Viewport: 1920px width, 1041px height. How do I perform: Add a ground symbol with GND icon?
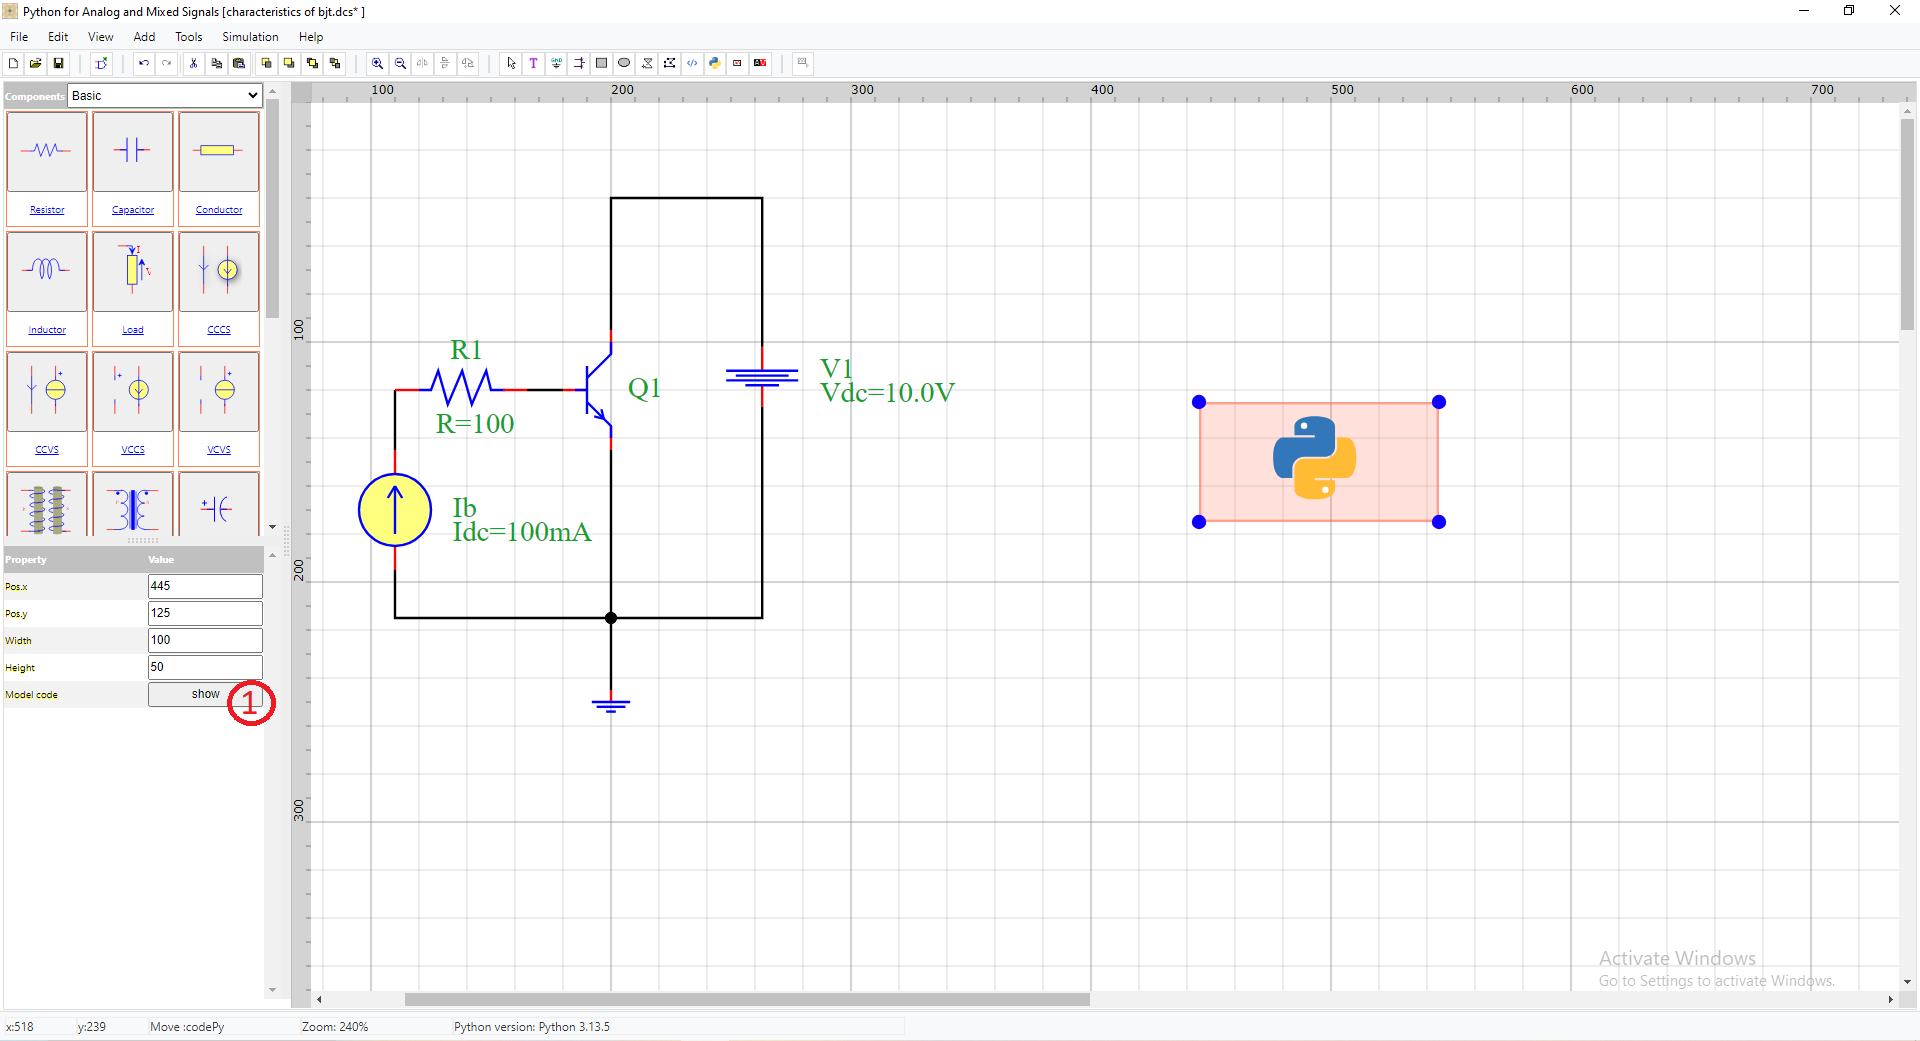click(557, 63)
